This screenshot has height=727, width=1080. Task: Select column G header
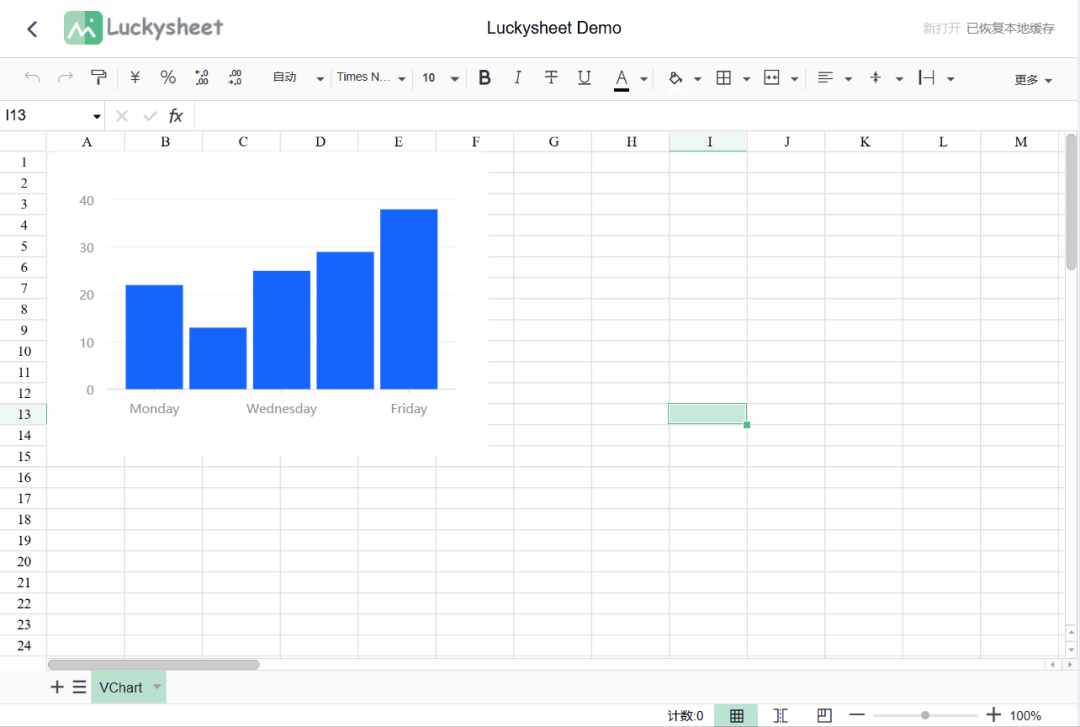553,142
